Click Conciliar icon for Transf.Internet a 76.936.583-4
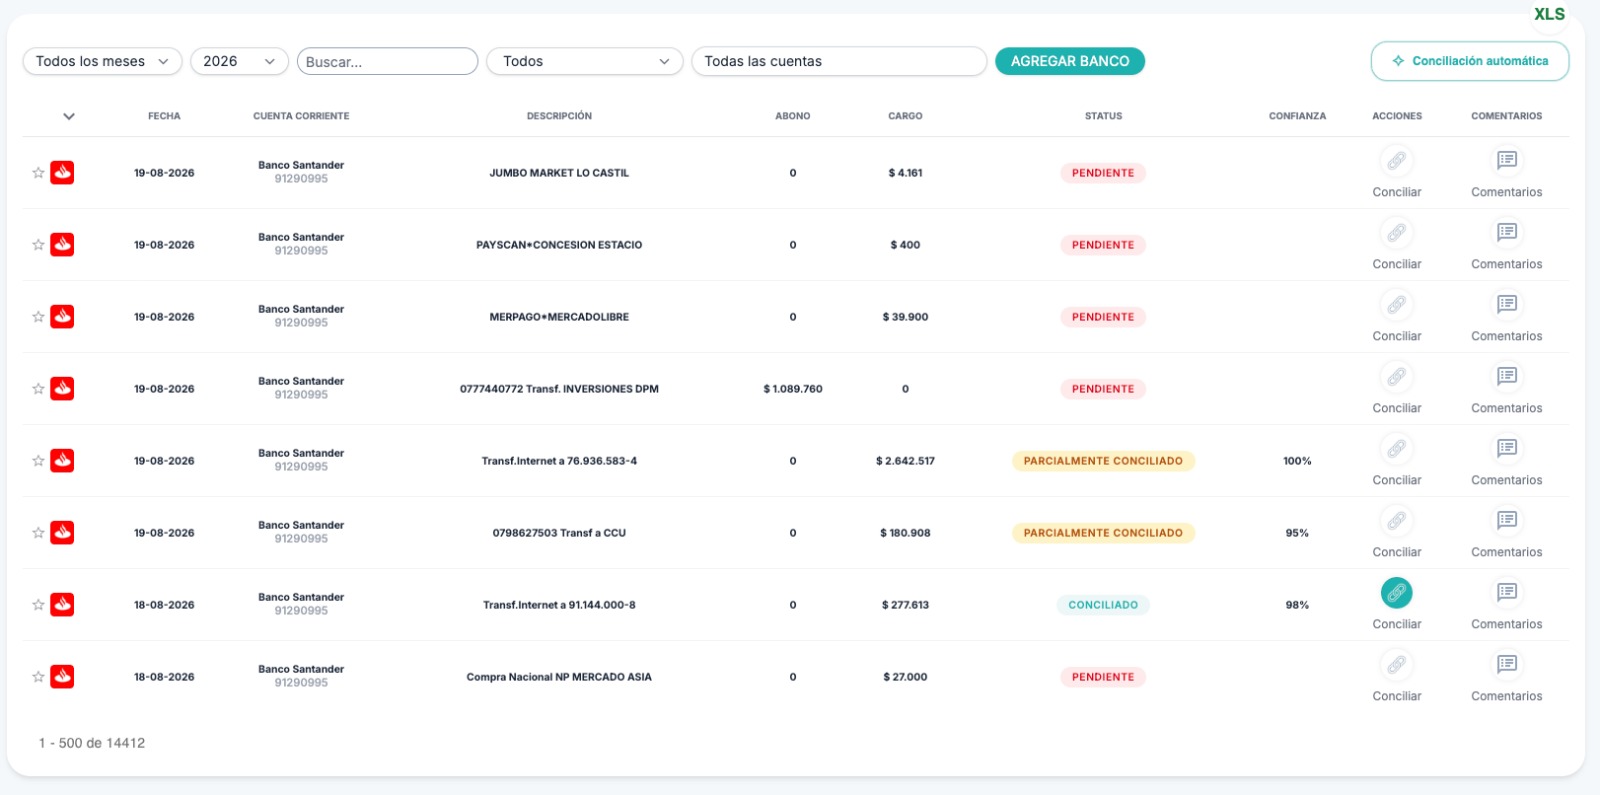 click(1396, 449)
